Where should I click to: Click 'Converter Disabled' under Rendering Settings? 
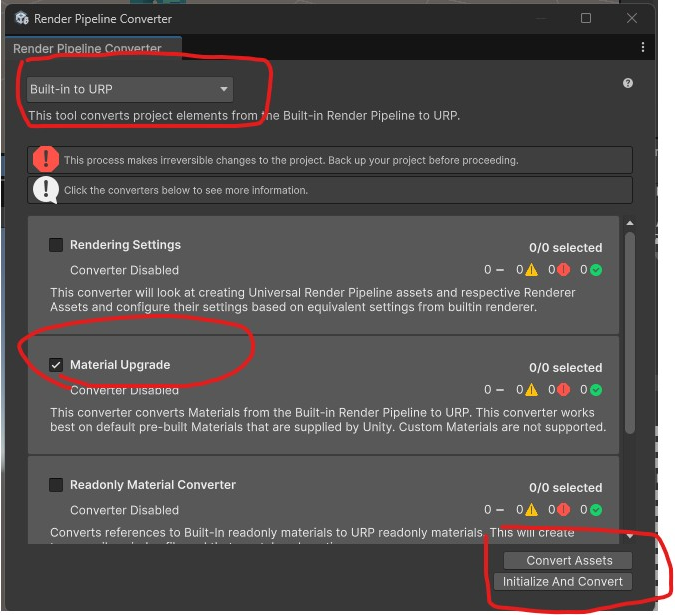click(124, 270)
